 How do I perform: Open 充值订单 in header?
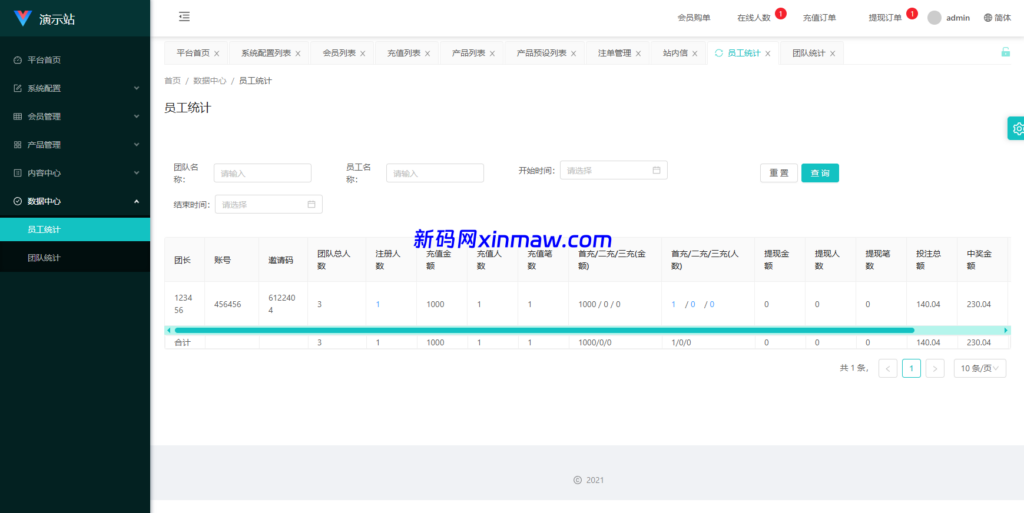[819, 18]
